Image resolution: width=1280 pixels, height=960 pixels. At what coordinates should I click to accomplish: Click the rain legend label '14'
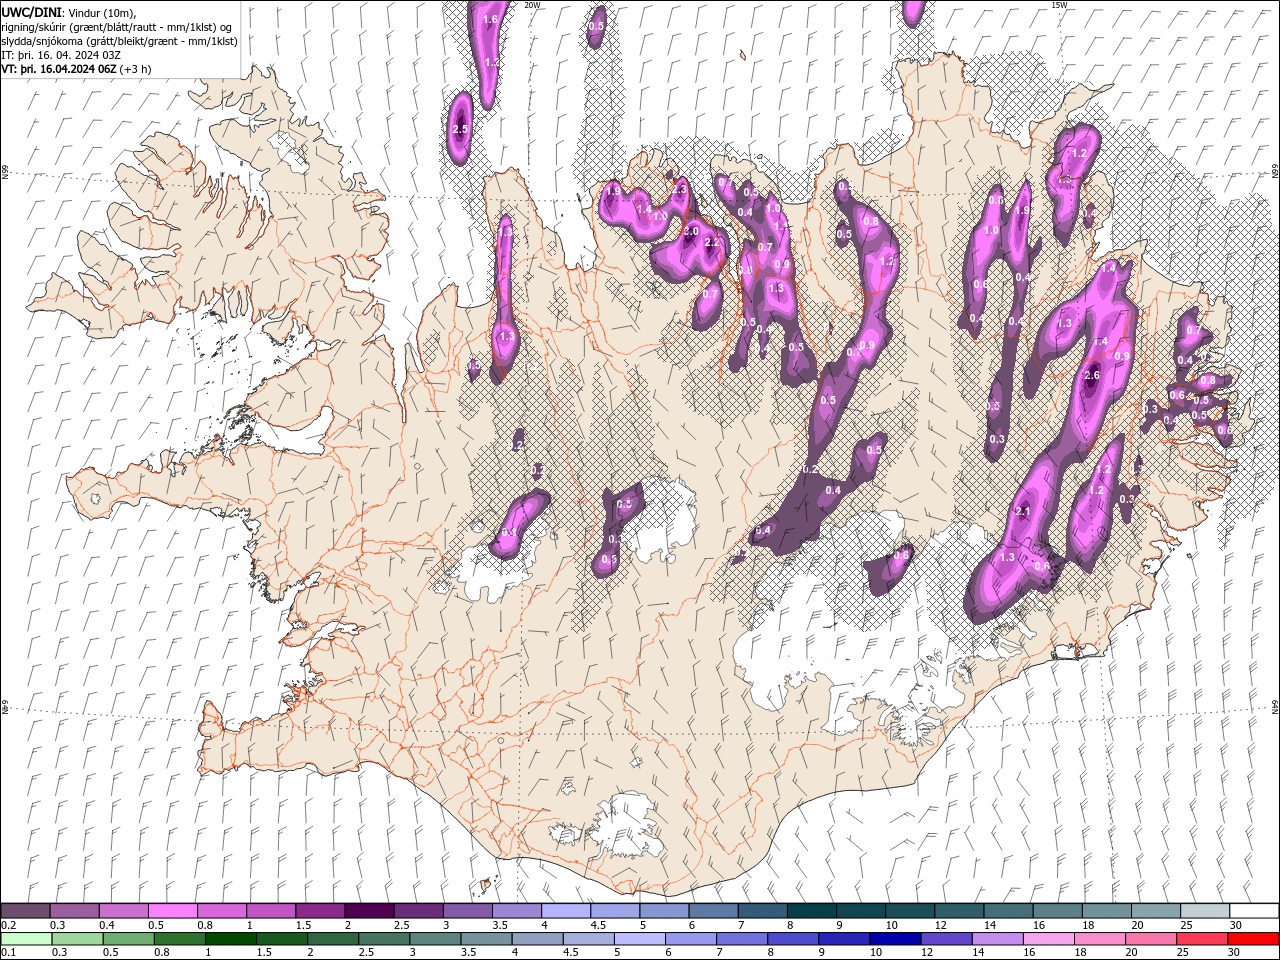tap(978, 953)
